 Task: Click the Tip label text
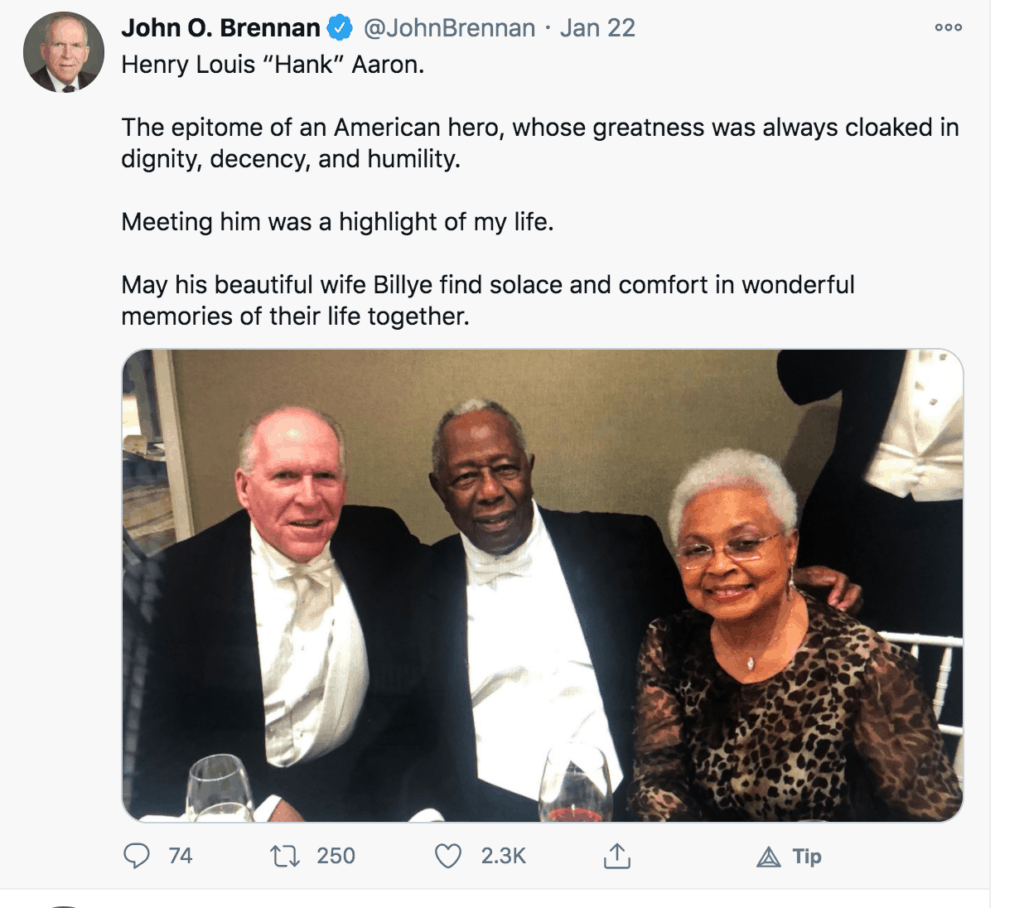(807, 856)
